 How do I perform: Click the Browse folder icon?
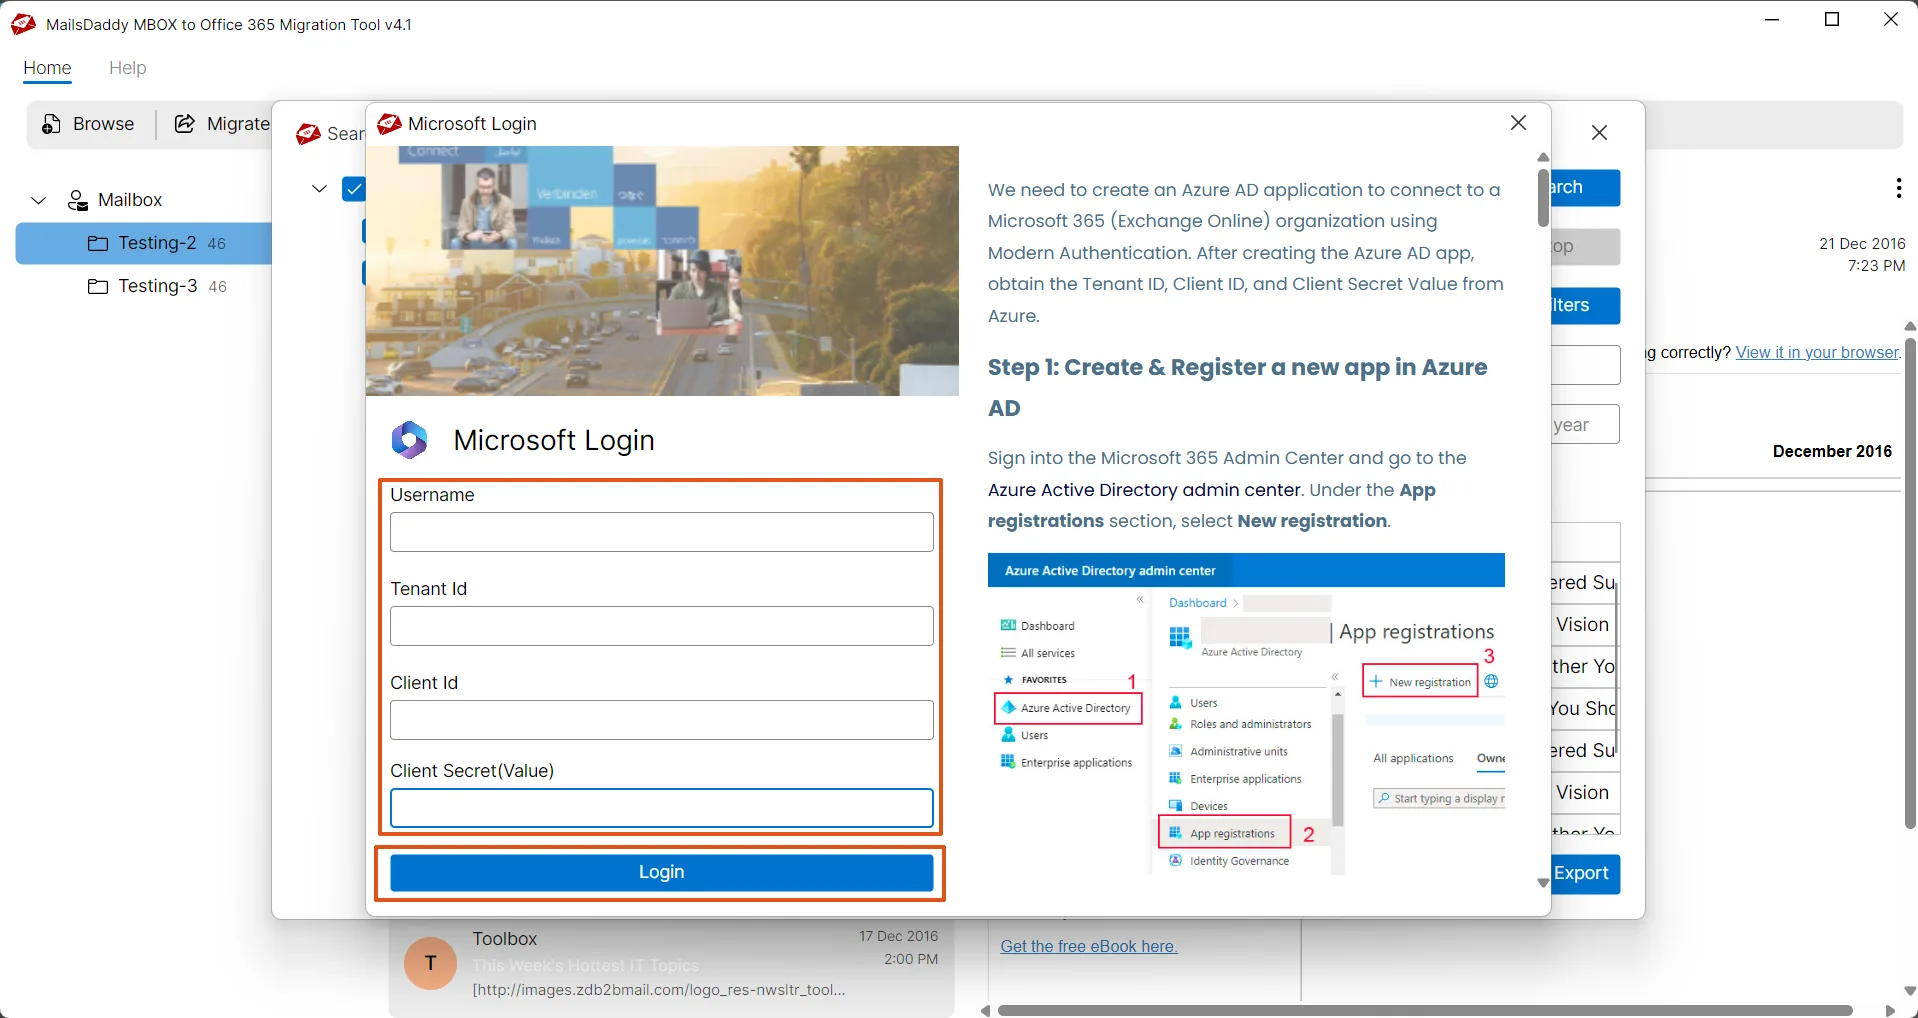52,124
